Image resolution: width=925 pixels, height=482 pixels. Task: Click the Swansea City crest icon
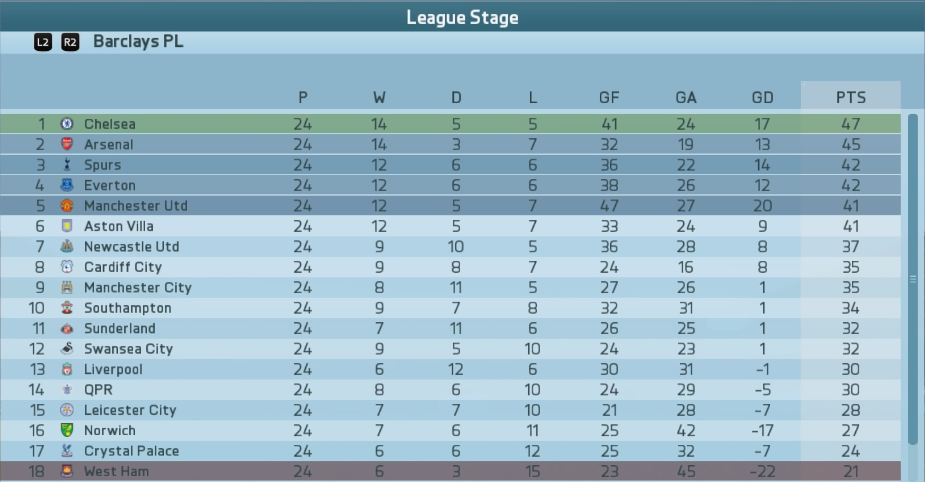(x=67, y=349)
